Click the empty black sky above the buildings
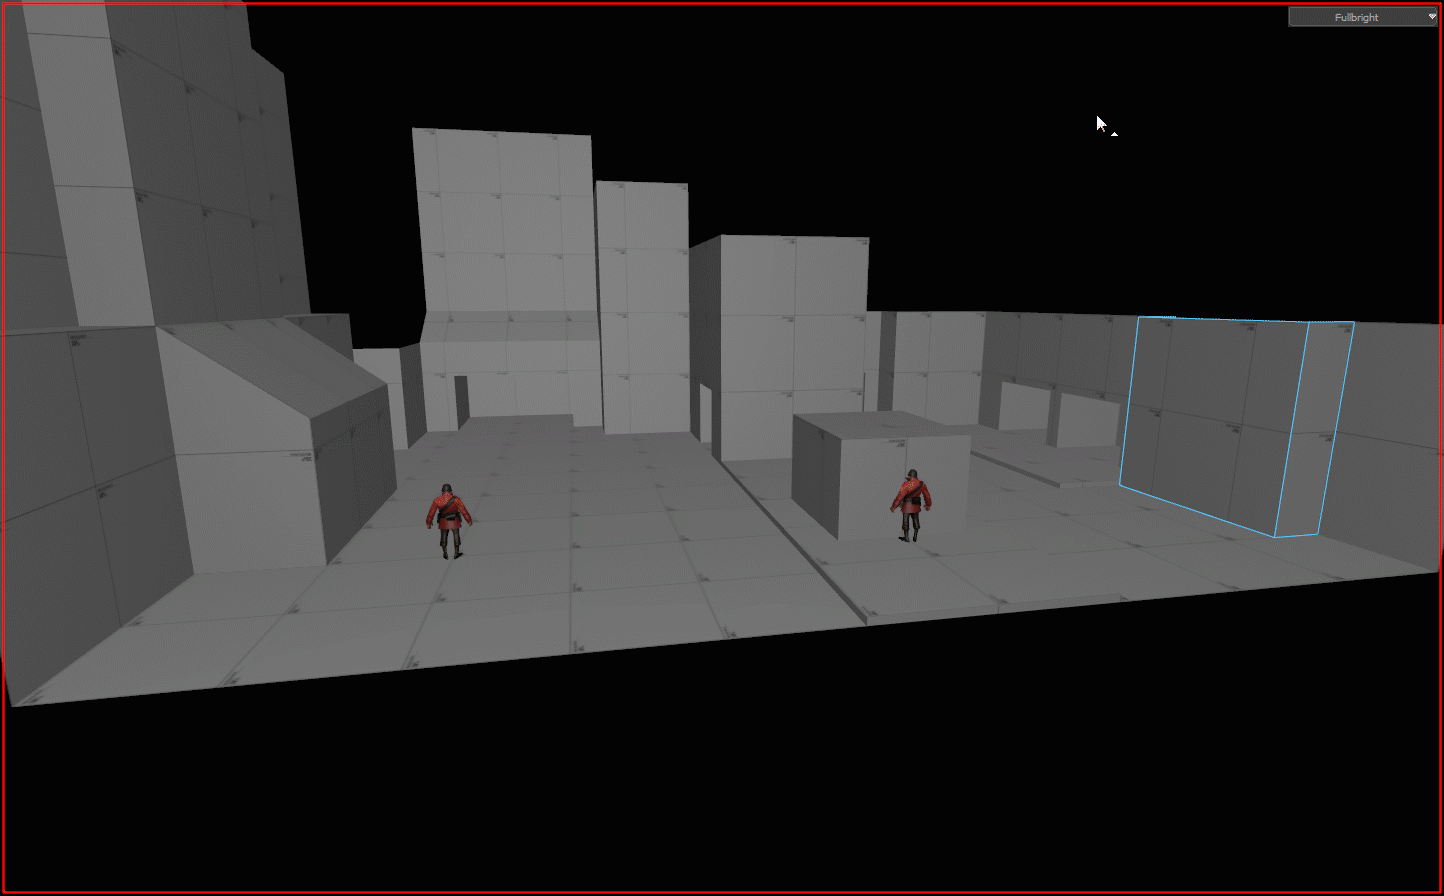 (x=900, y=120)
